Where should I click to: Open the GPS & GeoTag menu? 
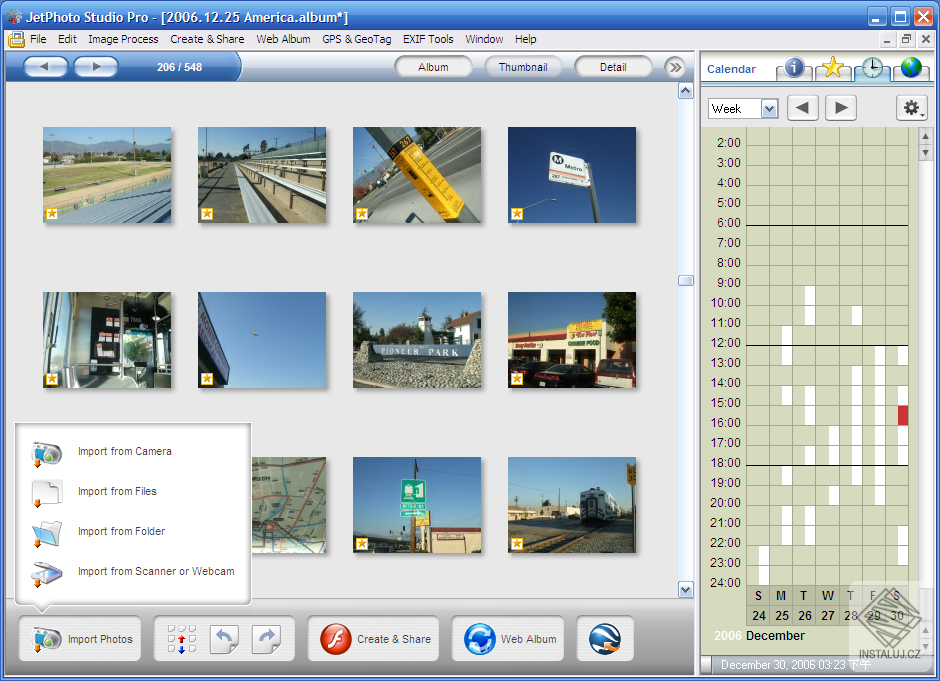click(x=356, y=39)
